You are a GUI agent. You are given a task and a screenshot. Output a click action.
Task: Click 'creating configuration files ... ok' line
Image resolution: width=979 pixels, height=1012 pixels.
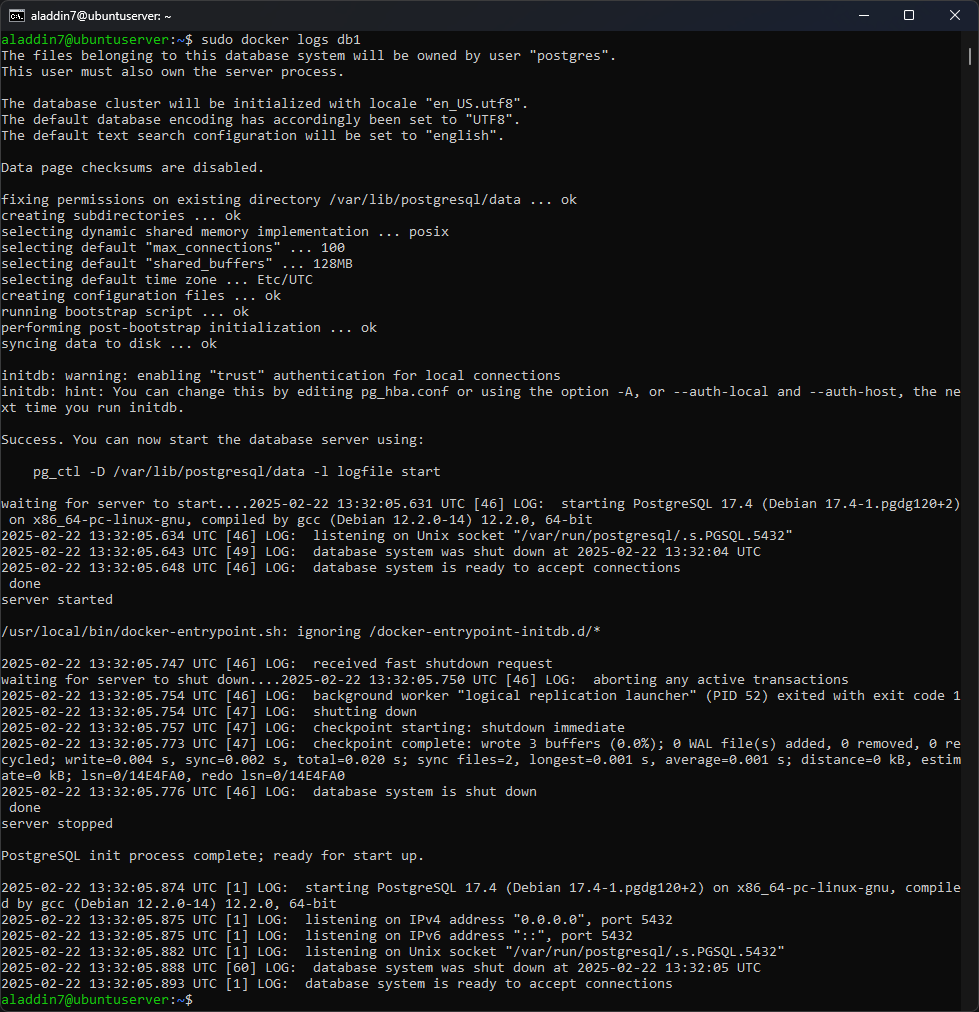coord(141,296)
